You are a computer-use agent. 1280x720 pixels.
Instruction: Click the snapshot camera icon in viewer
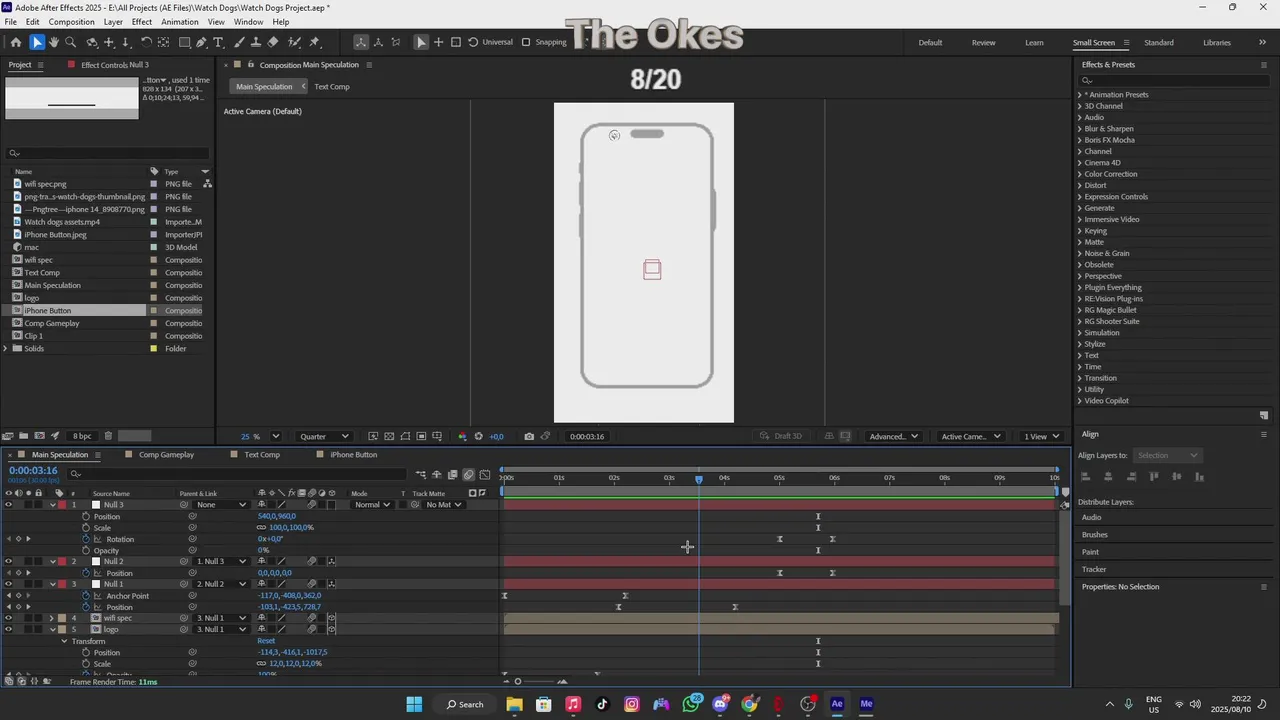point(529,436)
